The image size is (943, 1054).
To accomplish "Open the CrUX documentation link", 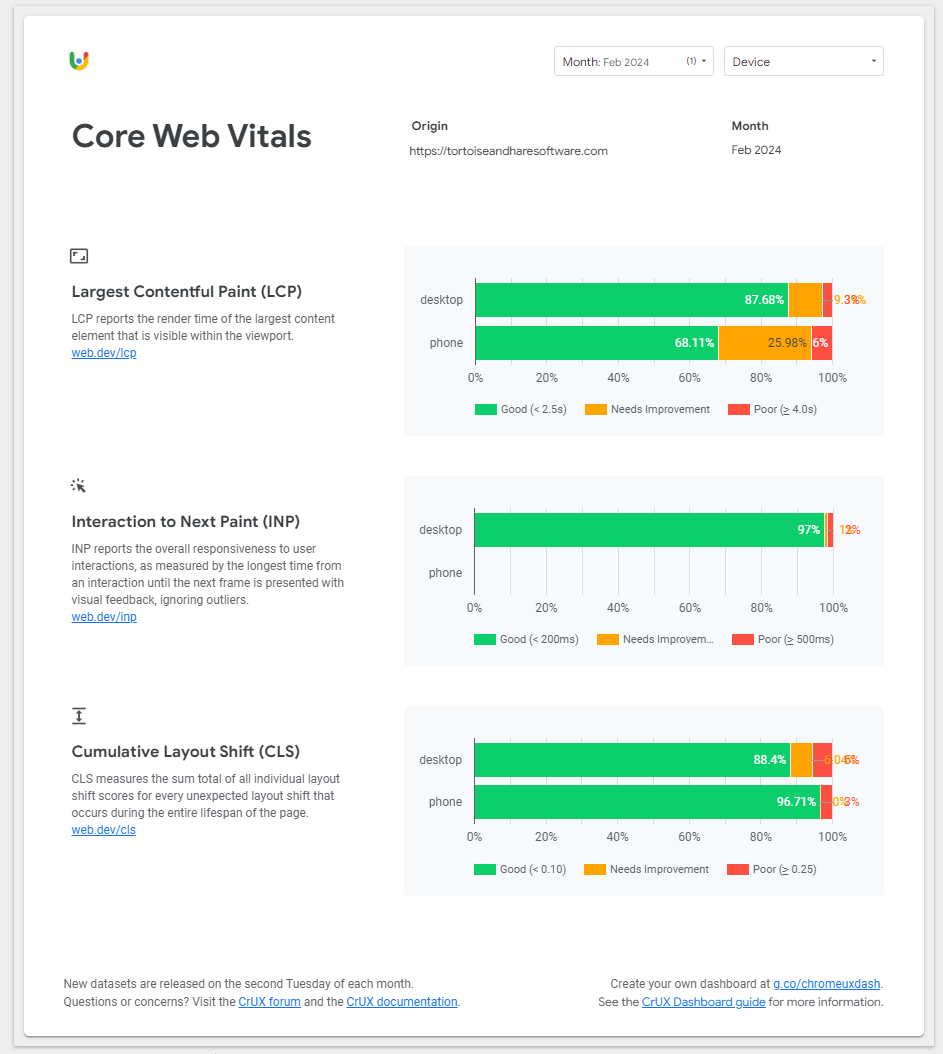I will click(402, 1002).
